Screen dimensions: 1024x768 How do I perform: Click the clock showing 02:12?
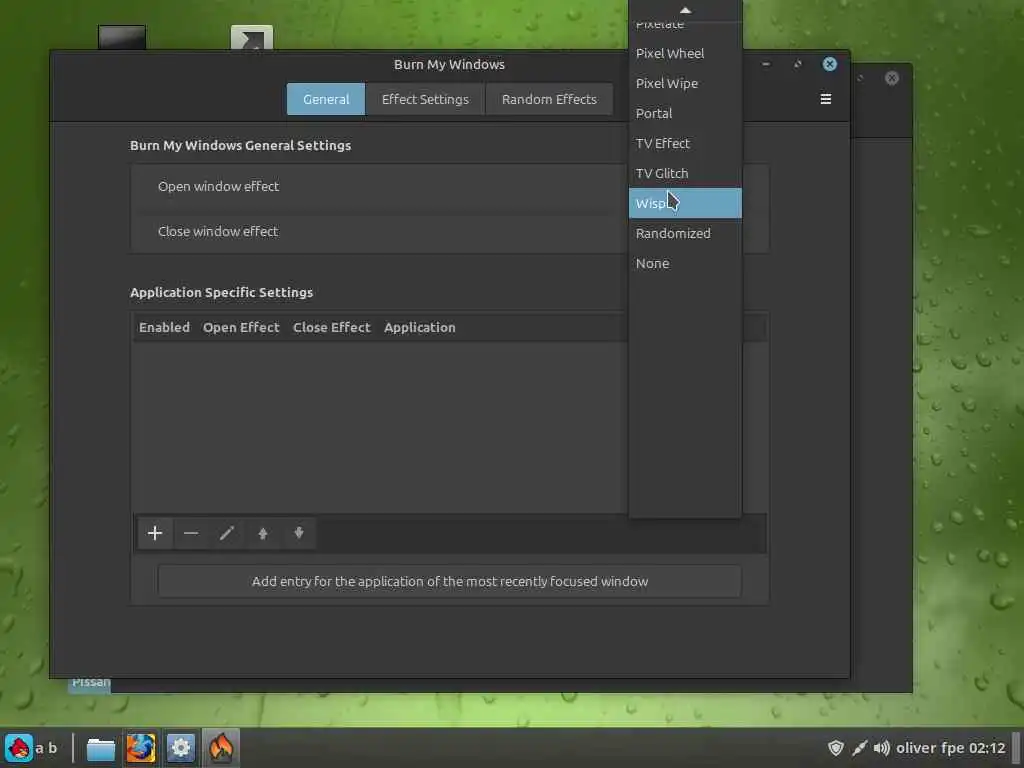tap(987, 748)
